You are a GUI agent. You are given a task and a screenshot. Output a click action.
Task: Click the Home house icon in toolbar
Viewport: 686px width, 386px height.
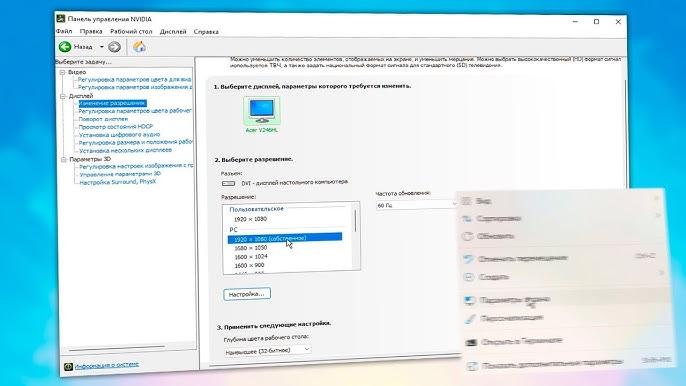tap(140, 47)
